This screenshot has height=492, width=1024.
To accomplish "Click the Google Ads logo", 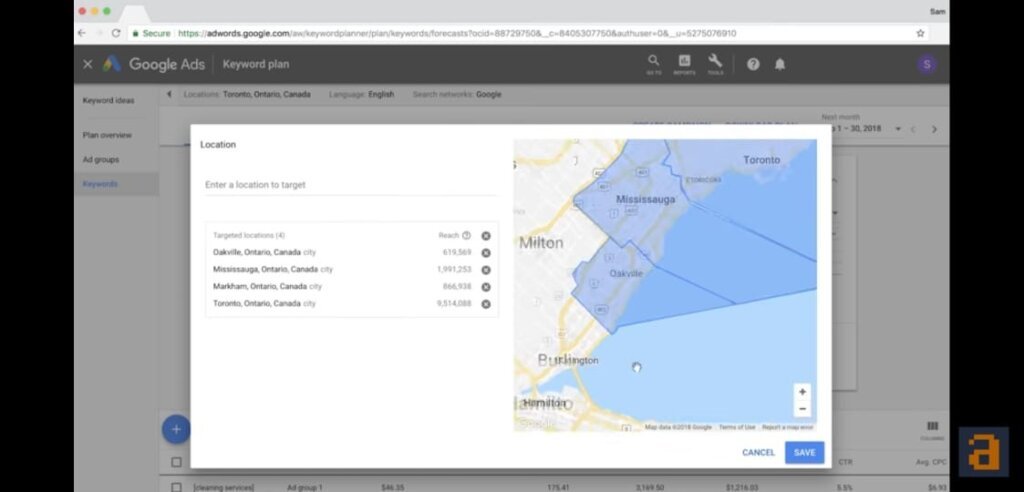I will coord(153,64).
